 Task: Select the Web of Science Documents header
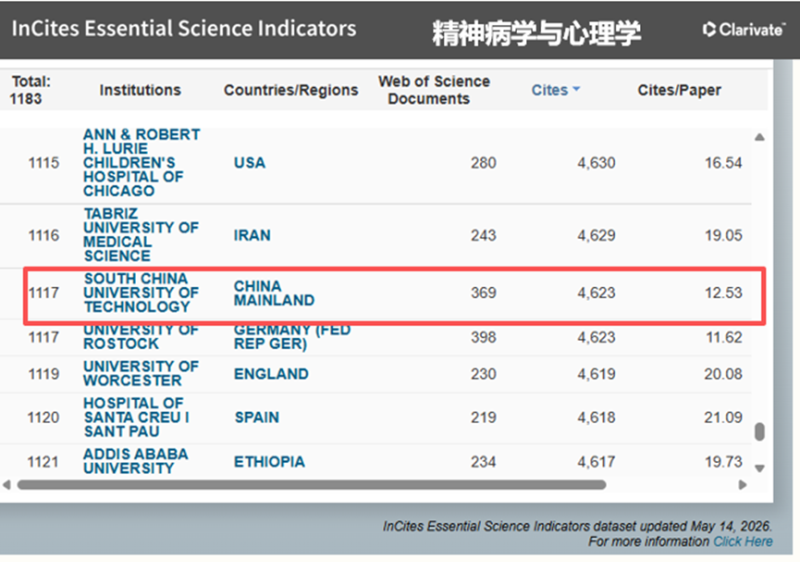(x=434, y=90)
